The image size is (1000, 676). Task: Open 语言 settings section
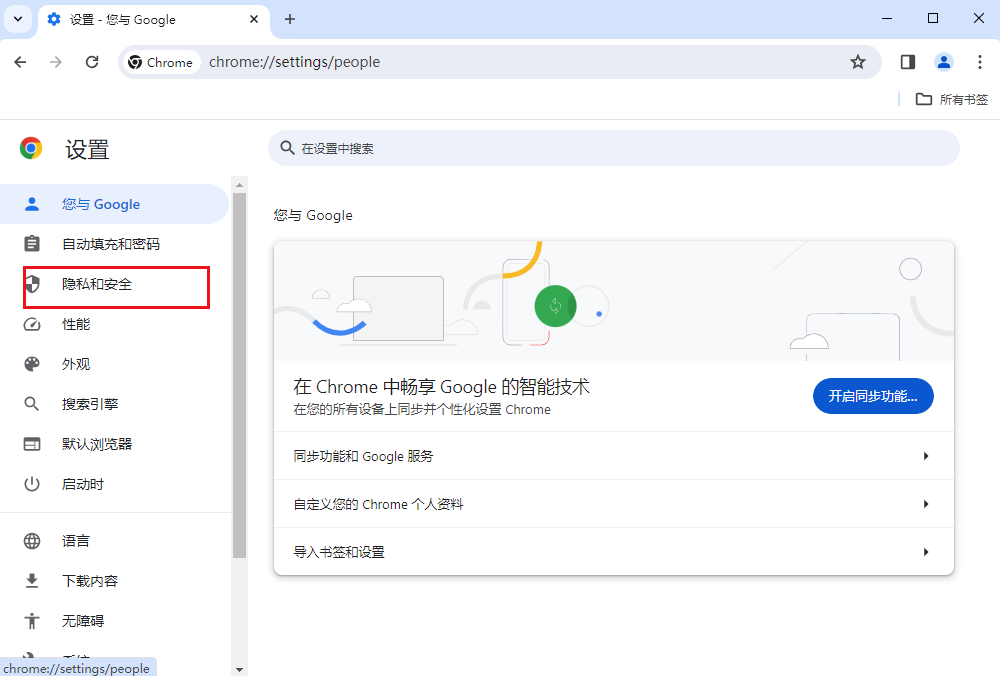114,541
